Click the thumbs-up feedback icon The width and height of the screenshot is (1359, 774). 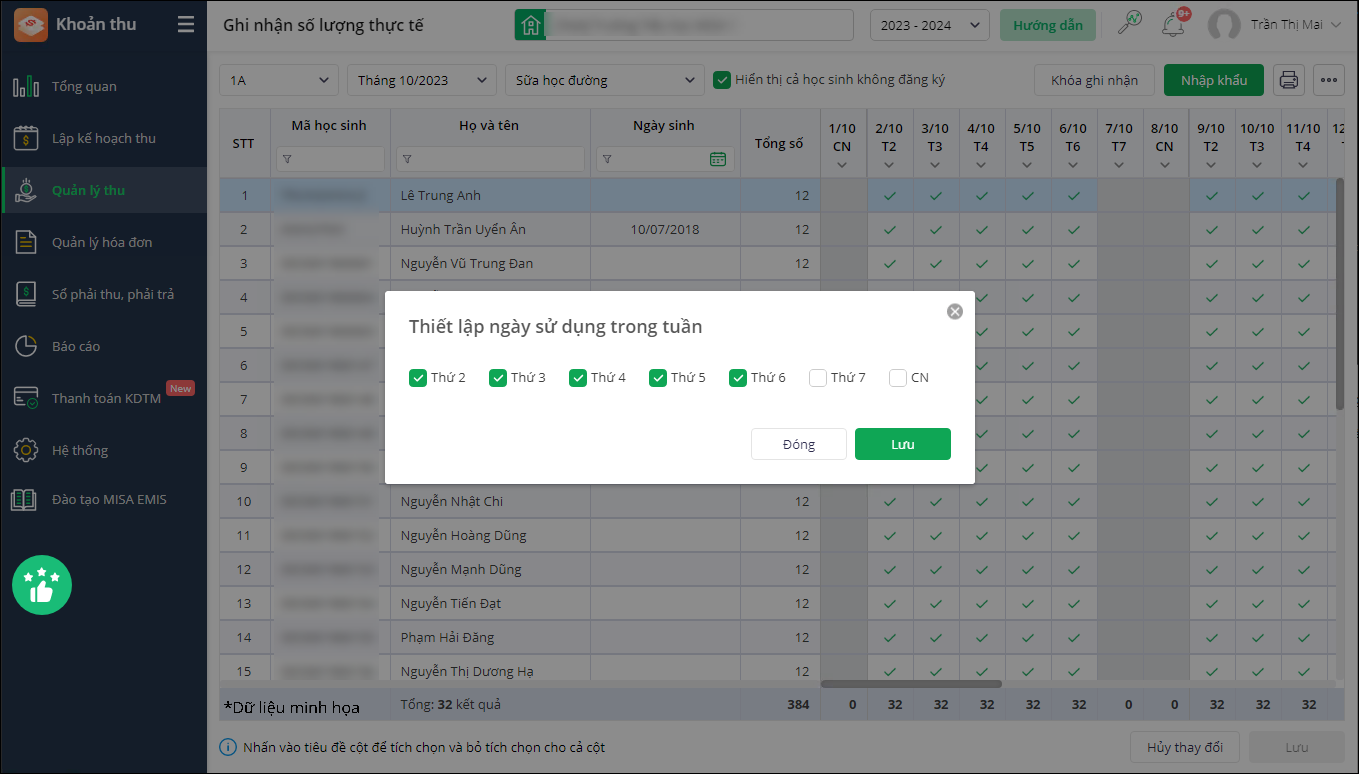pyautogui.click(x=42, y=585)
